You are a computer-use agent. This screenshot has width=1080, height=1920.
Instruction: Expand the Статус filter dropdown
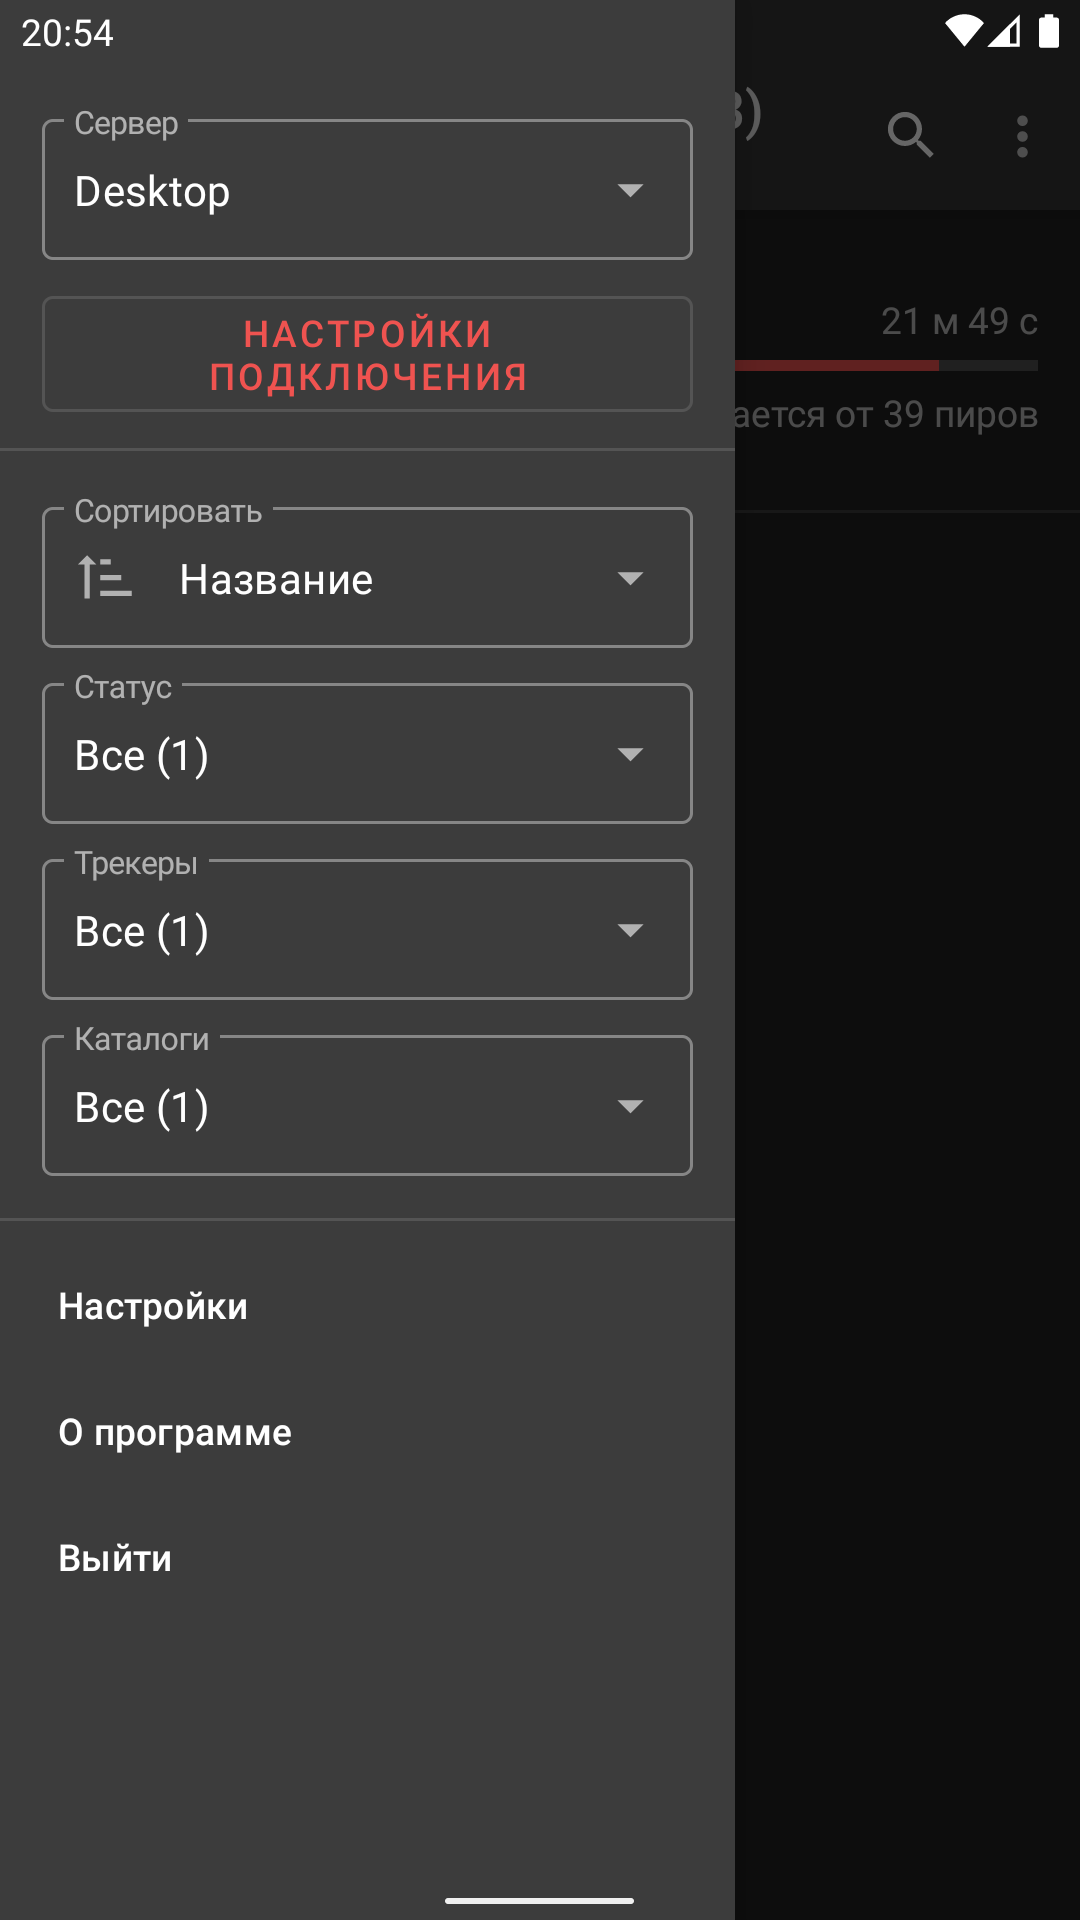pyautogui.click(x=367, y=754)
